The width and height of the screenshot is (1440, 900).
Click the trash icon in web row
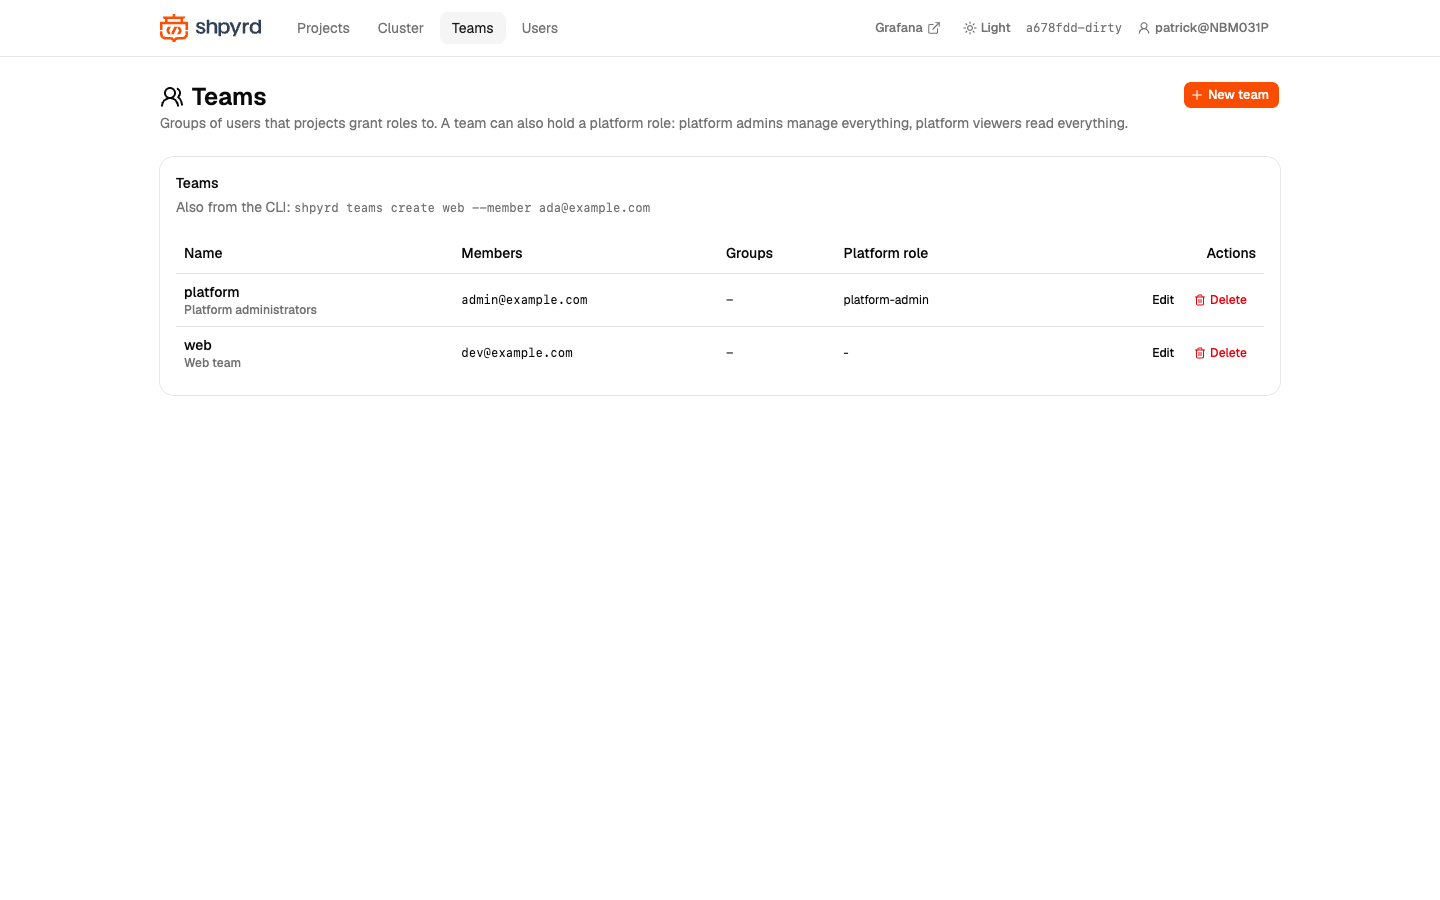pos(1200,353)
